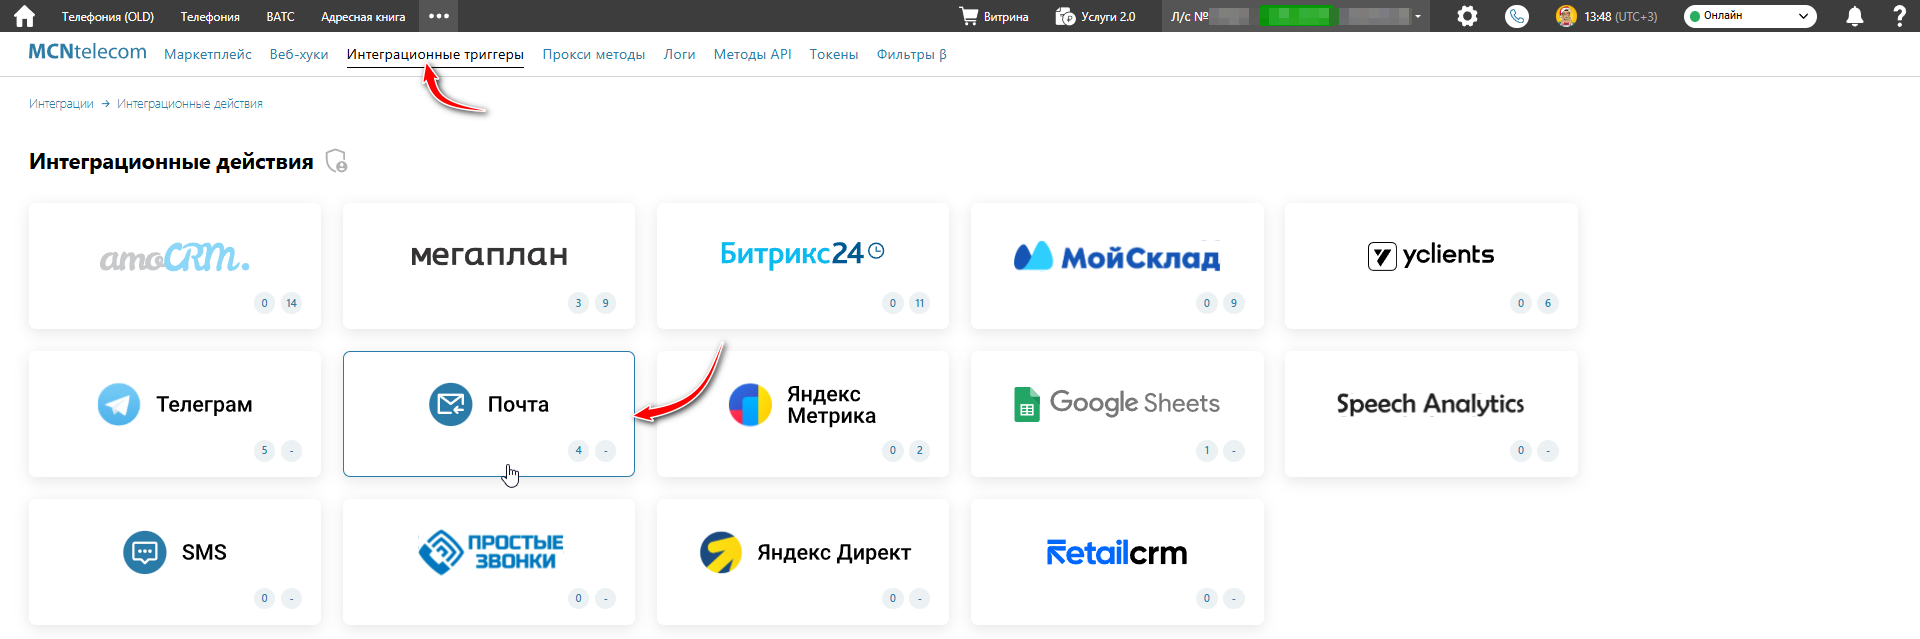
Task: Go to the home page icon
Action: pyautogui.click(x=24, y=16)
